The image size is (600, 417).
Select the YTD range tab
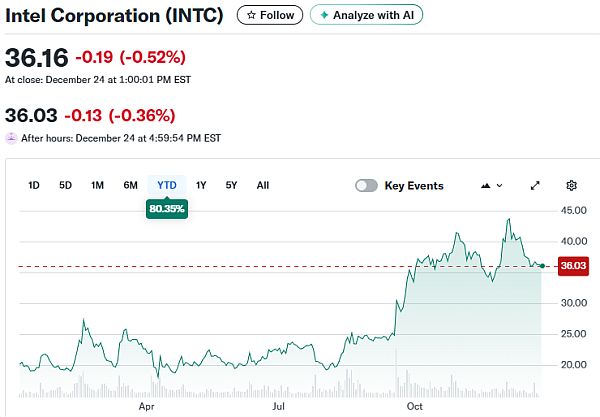(166, 185)
